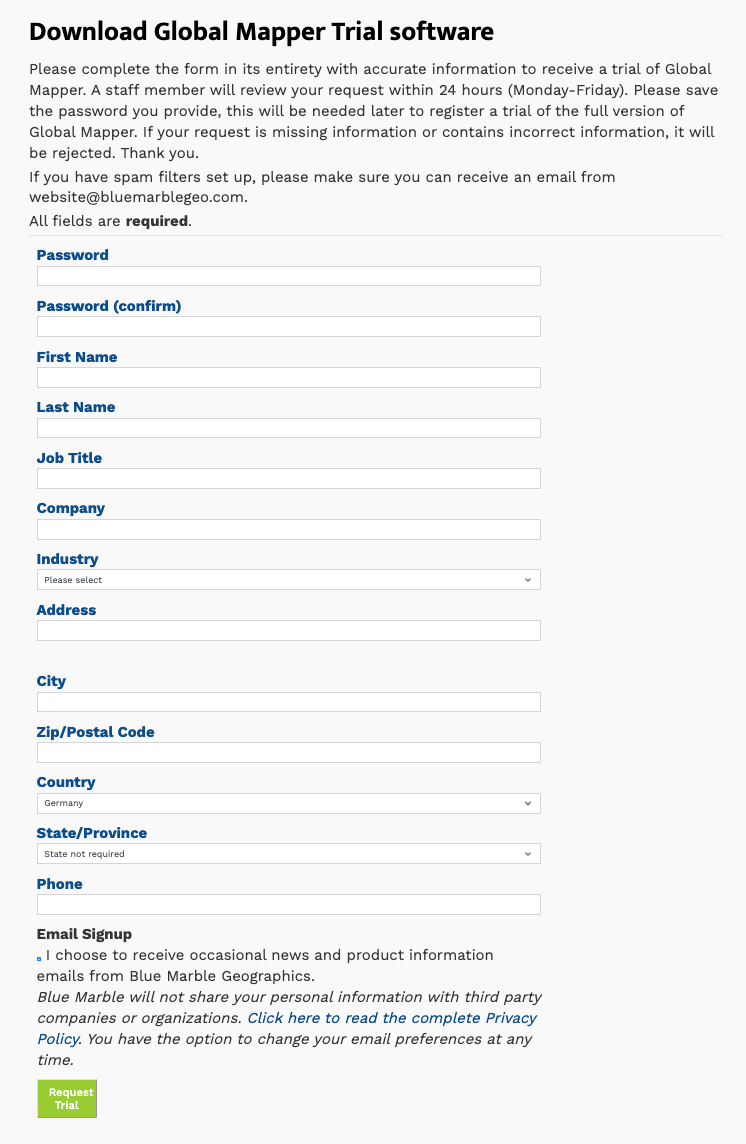Viewport: 746px width, 1144px height.
Task: Click the Password input field
Action: (288, 276)
